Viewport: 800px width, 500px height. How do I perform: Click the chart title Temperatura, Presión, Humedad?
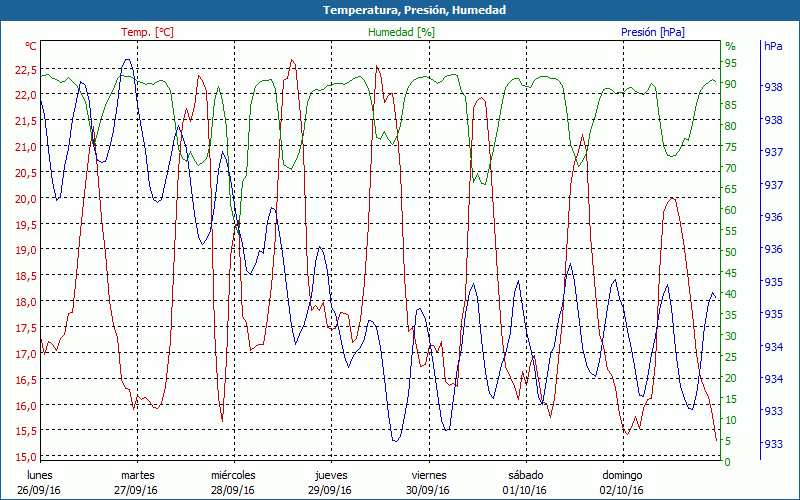pyautogui.click(x=400, y=10)
